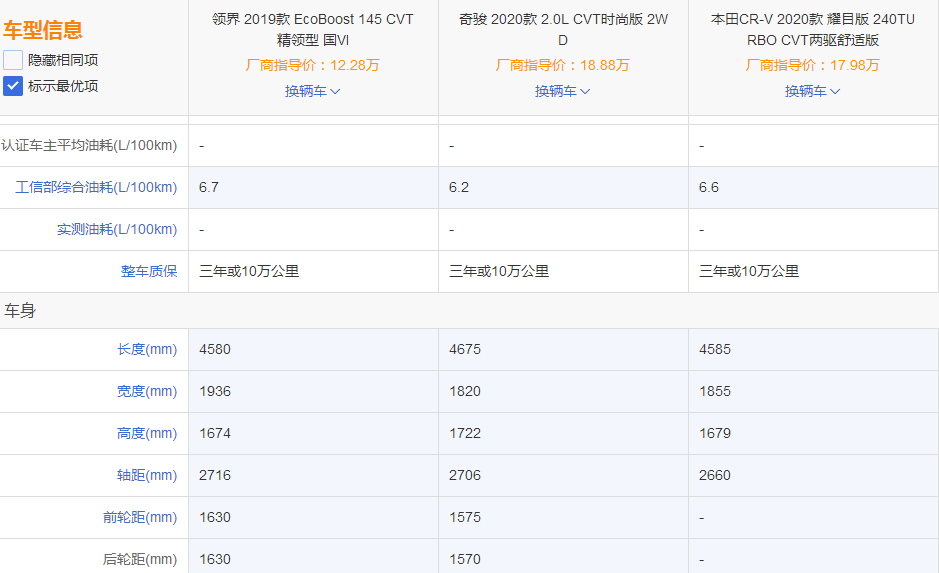Viewport: 939px width, 573px height.
Task: Click price 厂商指导价：12.28万
Action: pyautogui.click(x=313, y=65)
